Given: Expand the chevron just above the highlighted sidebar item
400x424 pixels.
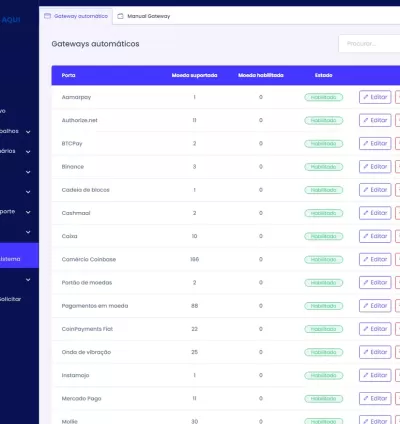Looking at the screenshot, I should point(28,232).
